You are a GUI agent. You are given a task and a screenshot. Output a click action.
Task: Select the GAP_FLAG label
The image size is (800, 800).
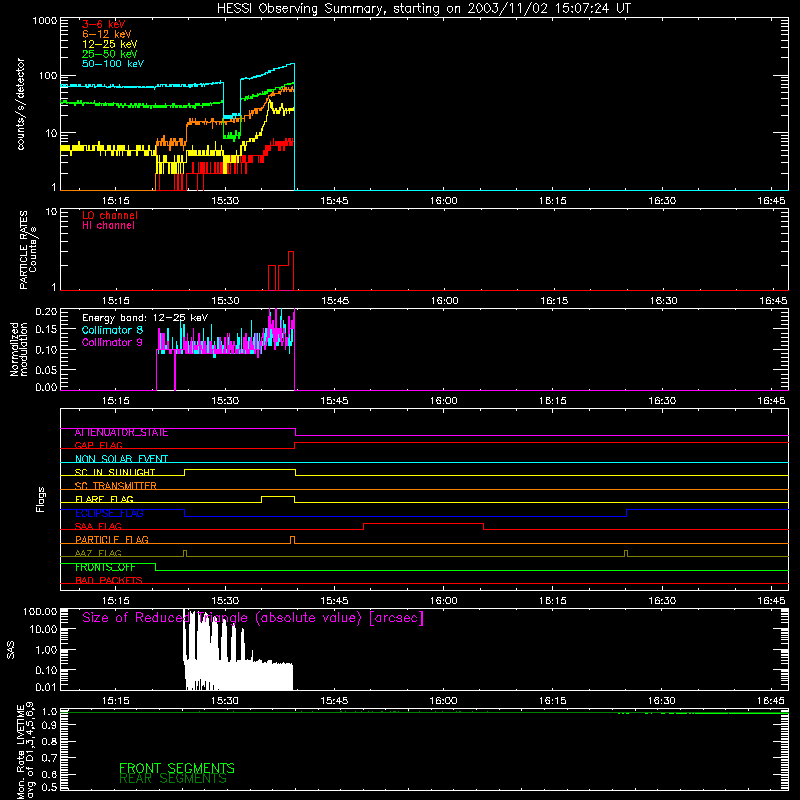pos(98,445)
